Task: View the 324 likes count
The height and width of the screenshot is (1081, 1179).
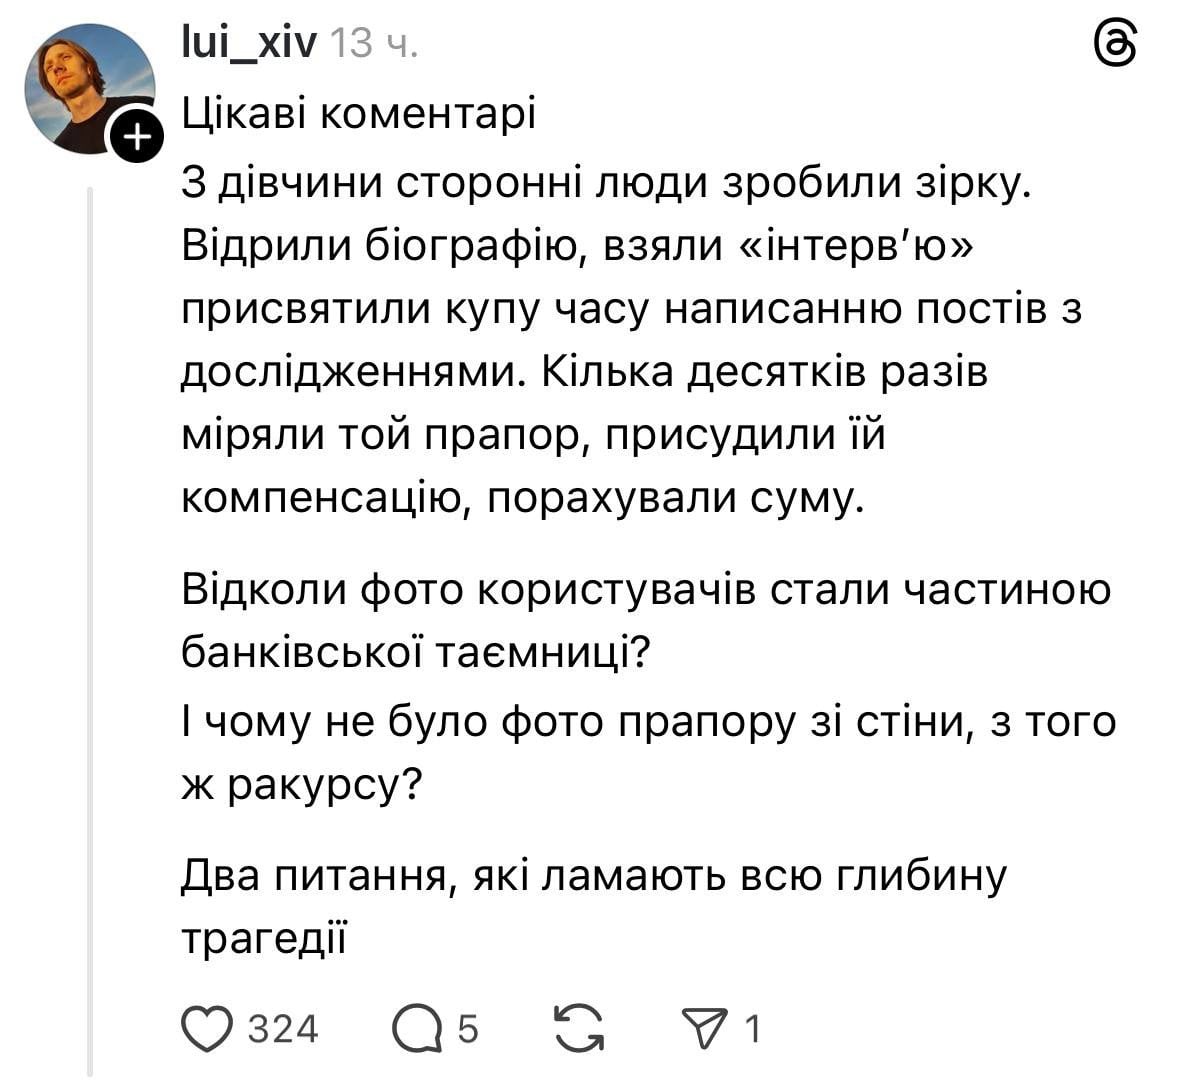Action: tap(283, 1029)
